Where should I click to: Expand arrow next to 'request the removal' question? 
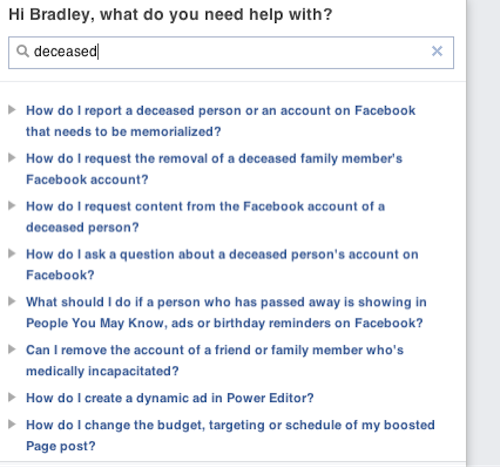(12, 157)
